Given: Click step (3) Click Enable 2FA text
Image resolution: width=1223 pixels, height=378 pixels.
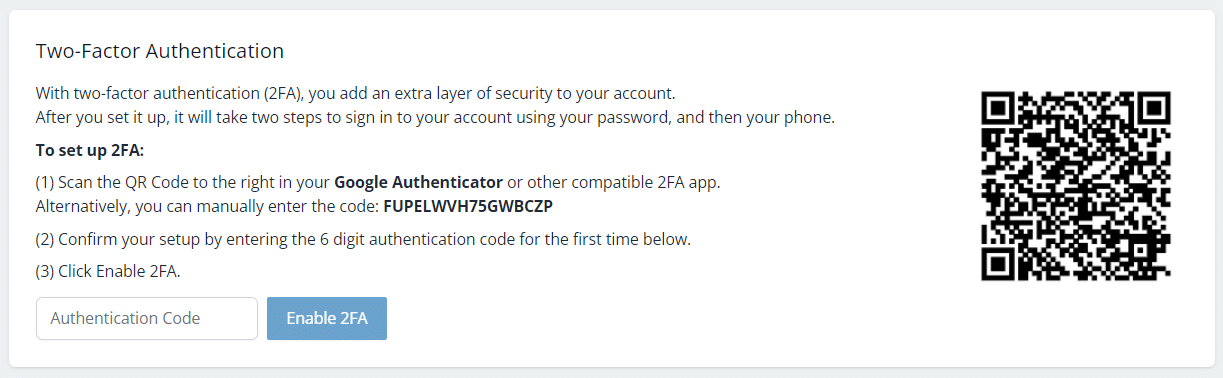Looking at the screenshot, I should 108,271.
